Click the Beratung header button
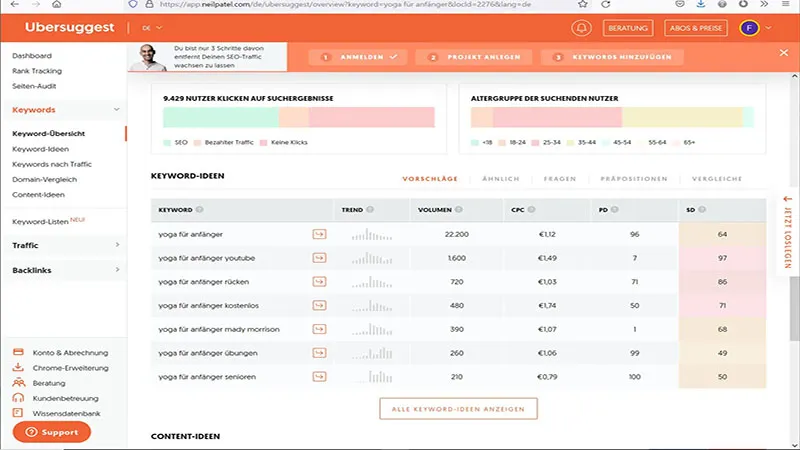This screenshot has height=450, width=800. (x=628, y=28)
